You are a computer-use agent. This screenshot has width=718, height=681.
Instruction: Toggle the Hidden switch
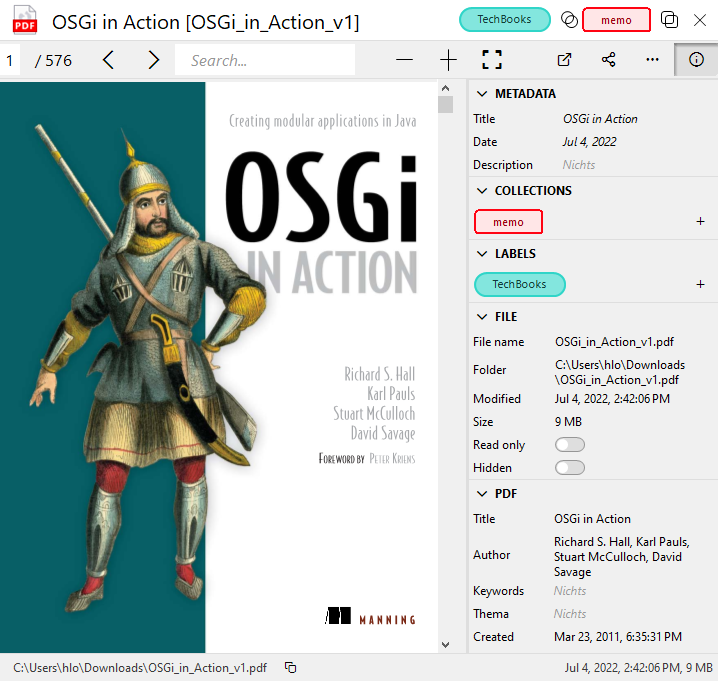(570, 468)
